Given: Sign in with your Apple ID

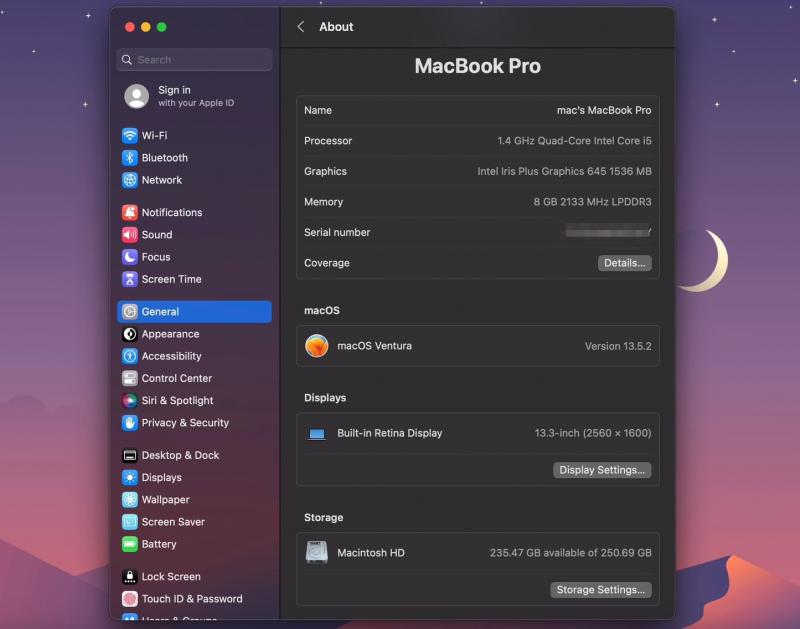Looking at the screenshot, I should click(x=196, y=96).
